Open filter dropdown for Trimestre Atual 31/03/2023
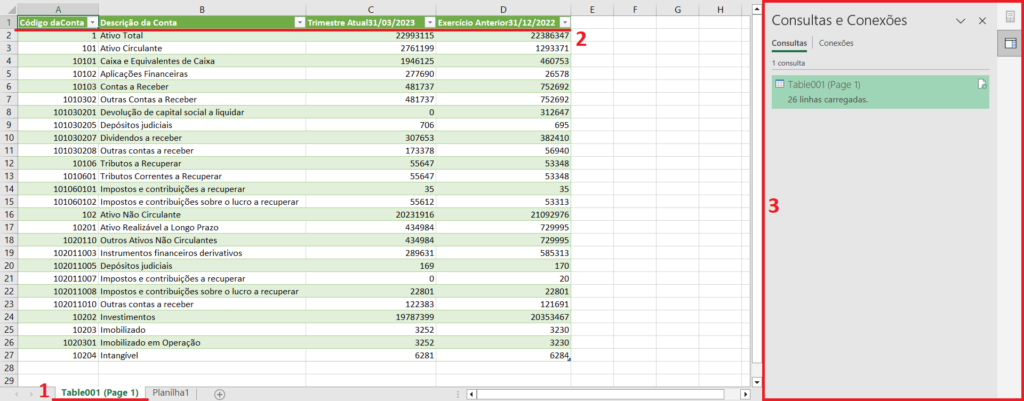The image size is (1024, 401). tap(429, 22)
